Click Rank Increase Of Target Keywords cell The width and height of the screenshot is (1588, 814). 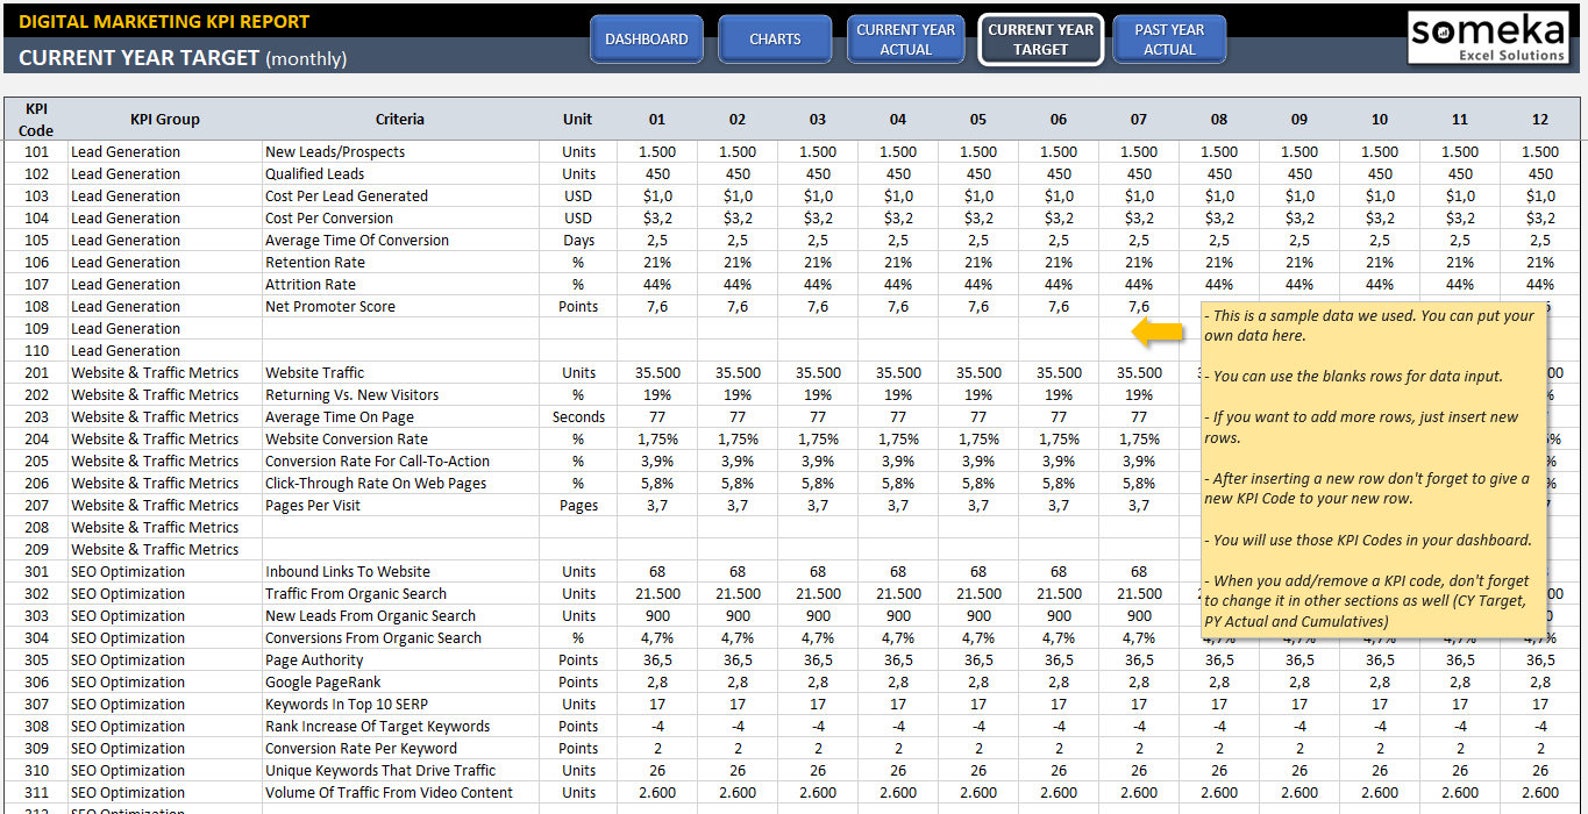pyautogui.click(x=400, y=726)
